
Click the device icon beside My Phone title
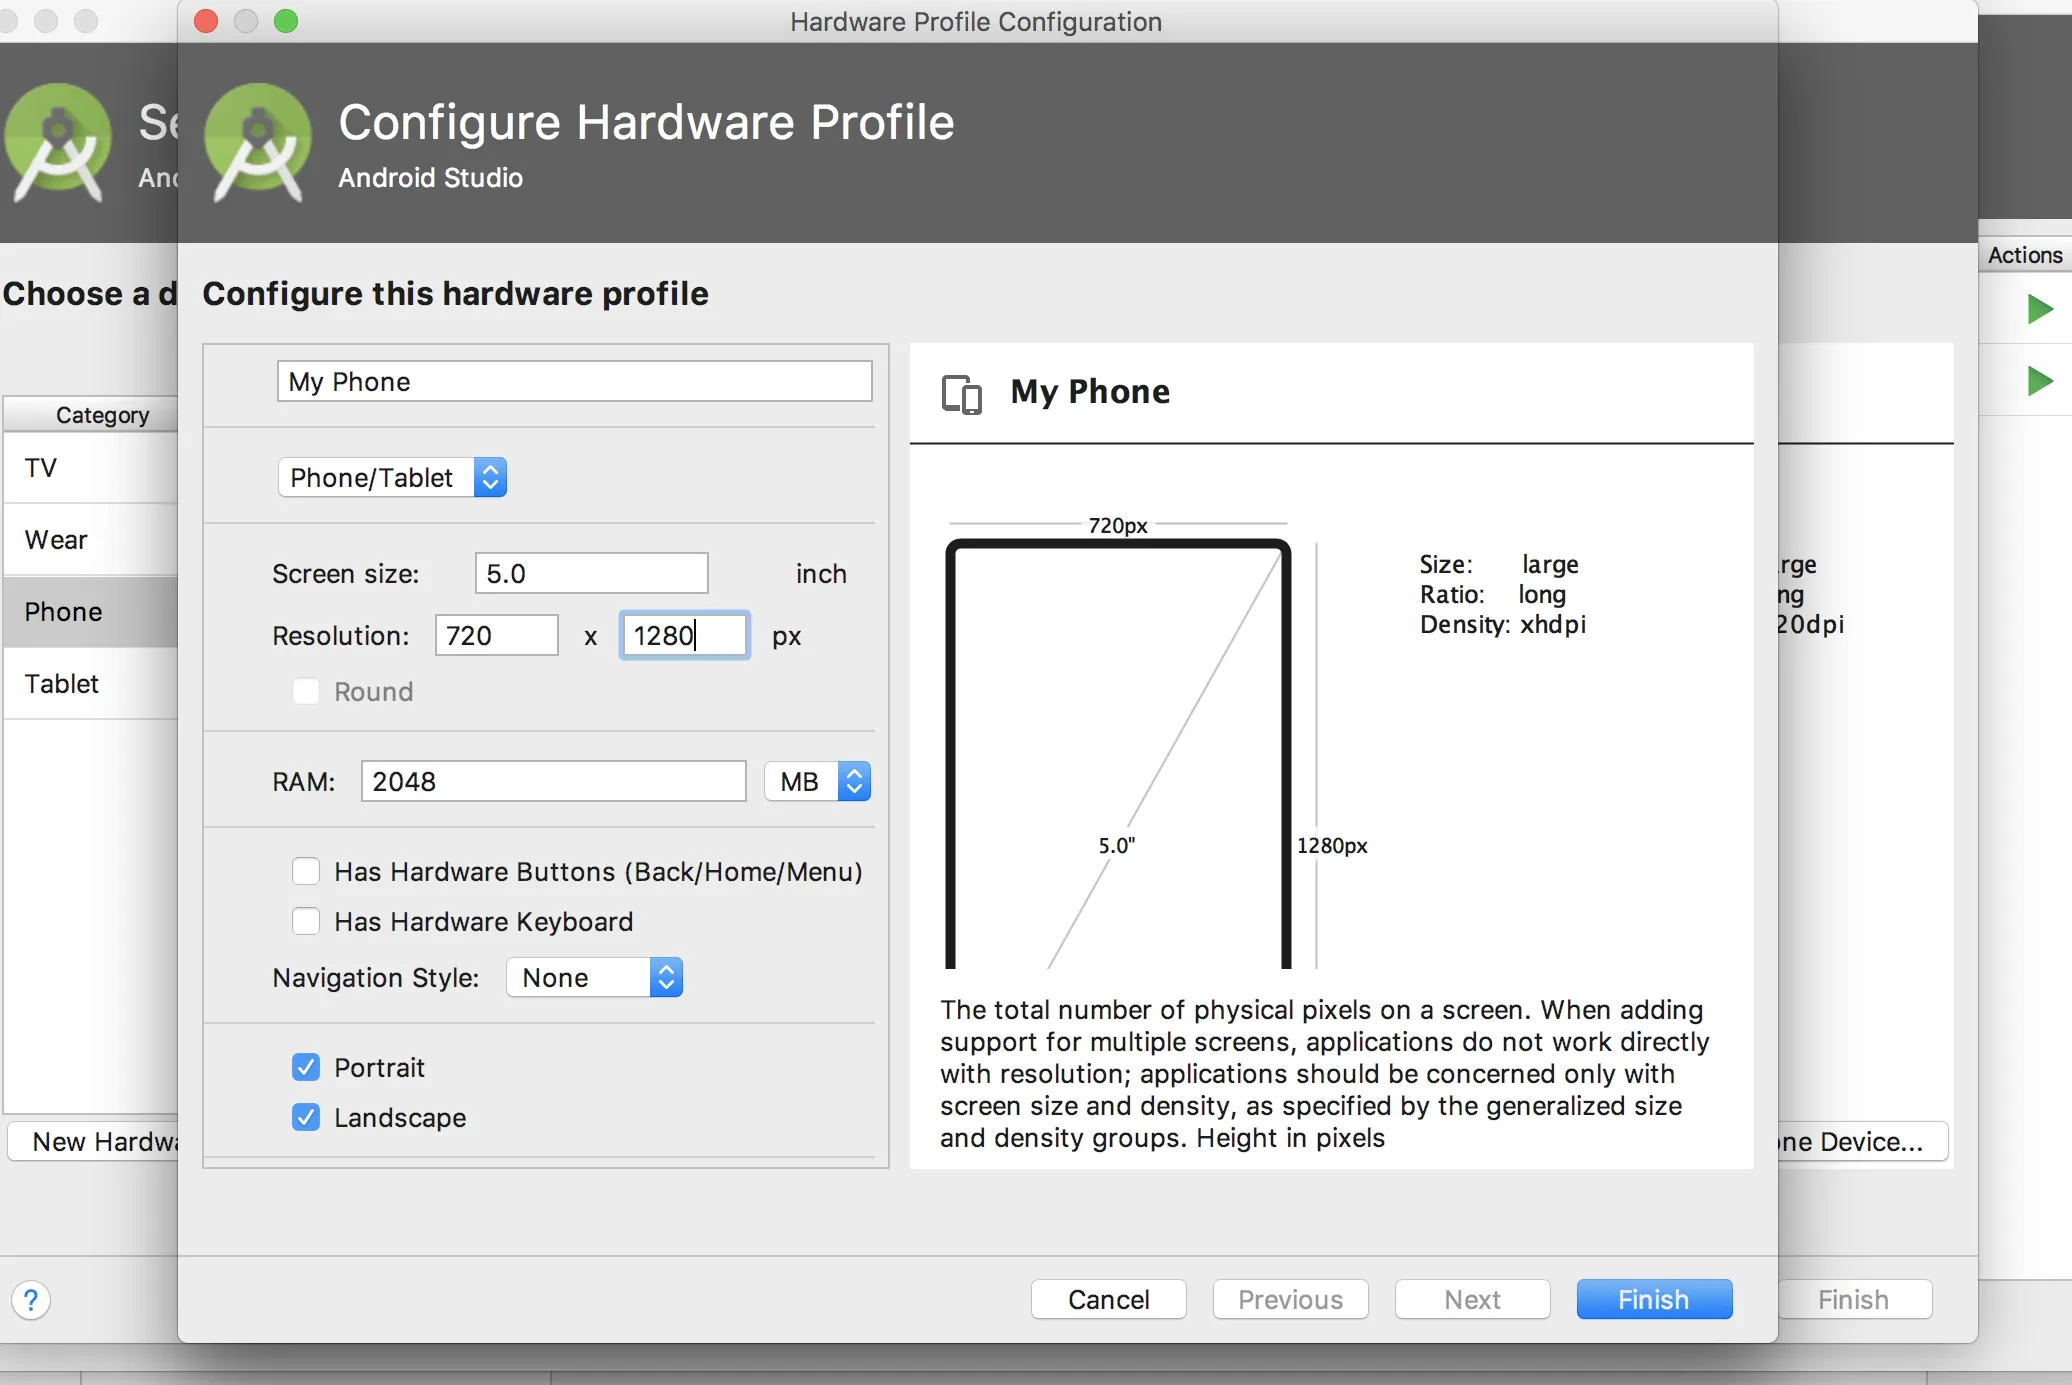(961, 393)
